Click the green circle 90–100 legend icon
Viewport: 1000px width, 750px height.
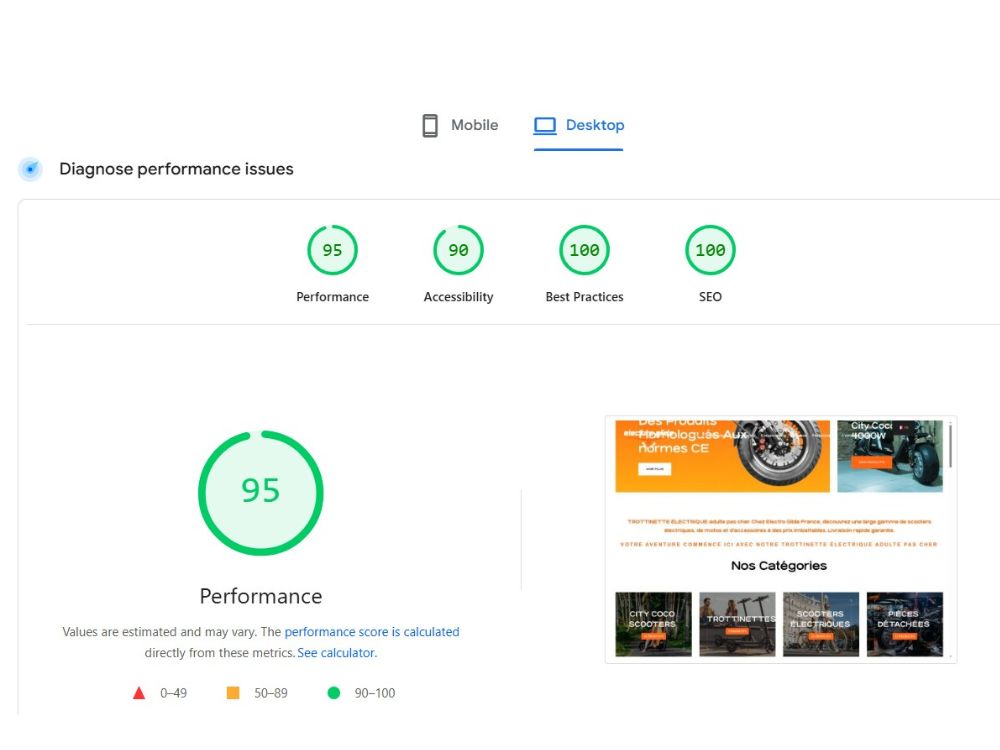(334, 693)
